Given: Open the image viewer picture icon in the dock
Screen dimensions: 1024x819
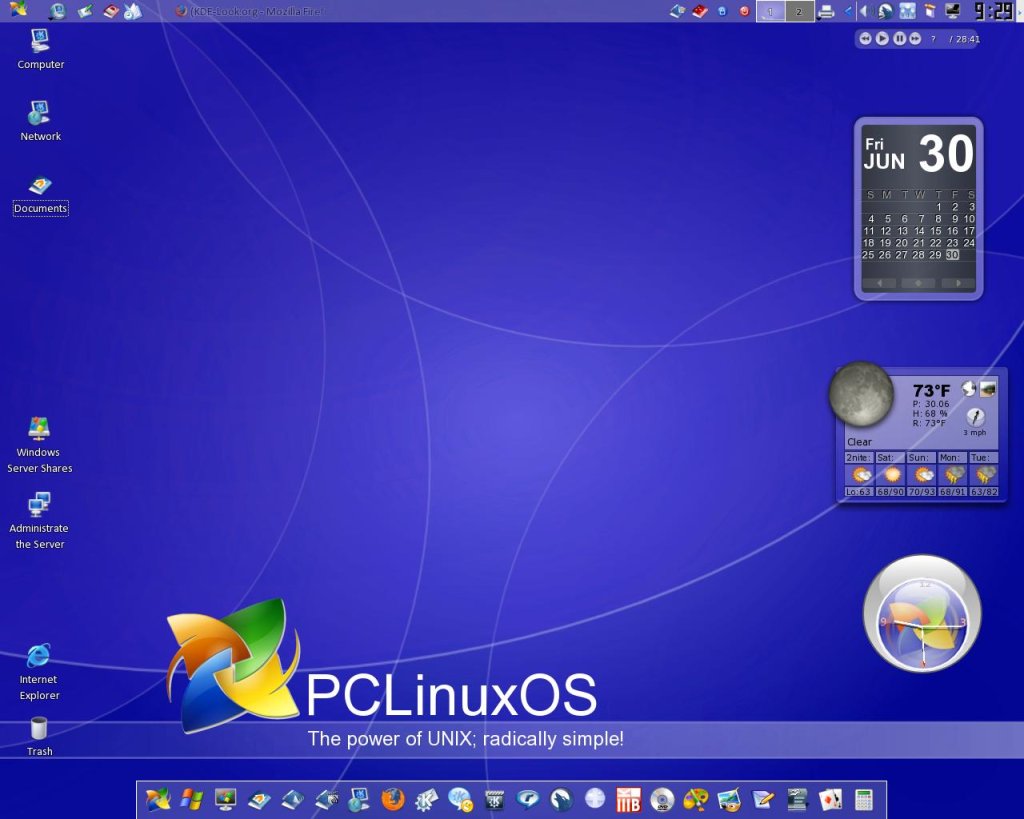Looking at the screenshot, I should pyautogui.click(x=729, y=799).
